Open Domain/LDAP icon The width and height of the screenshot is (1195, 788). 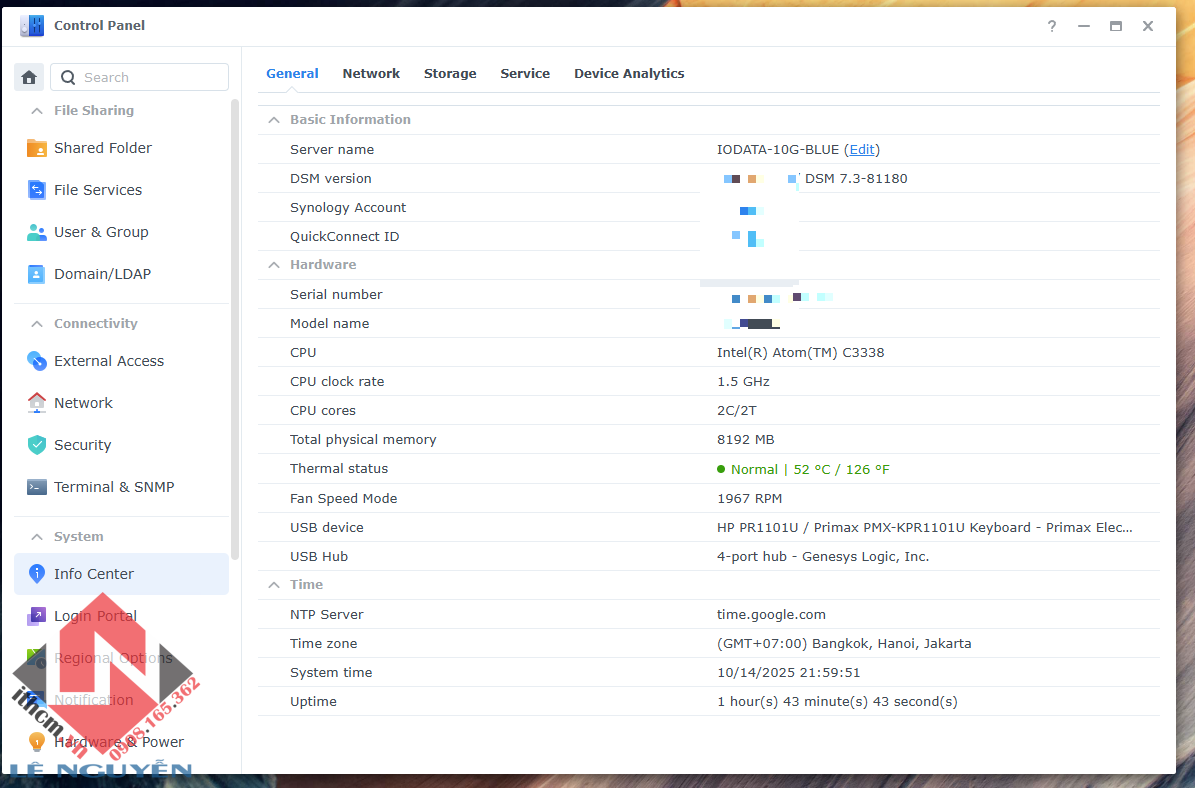point(37,274)
